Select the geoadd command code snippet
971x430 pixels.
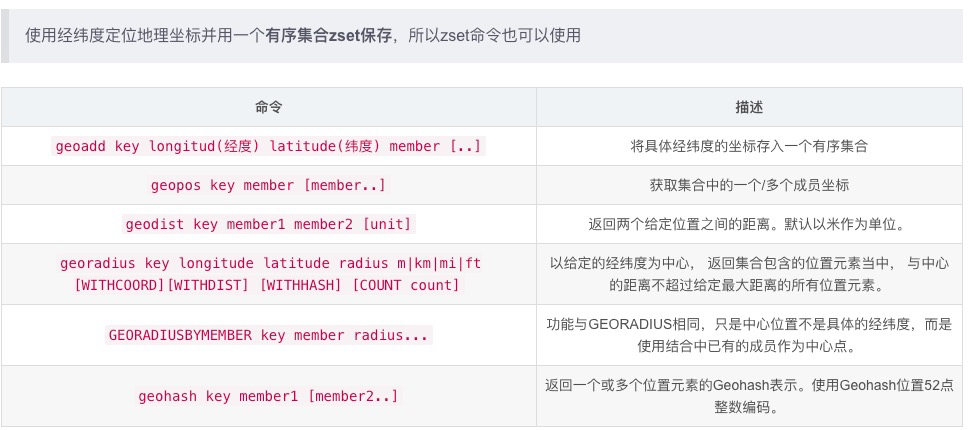coord(268,146)
